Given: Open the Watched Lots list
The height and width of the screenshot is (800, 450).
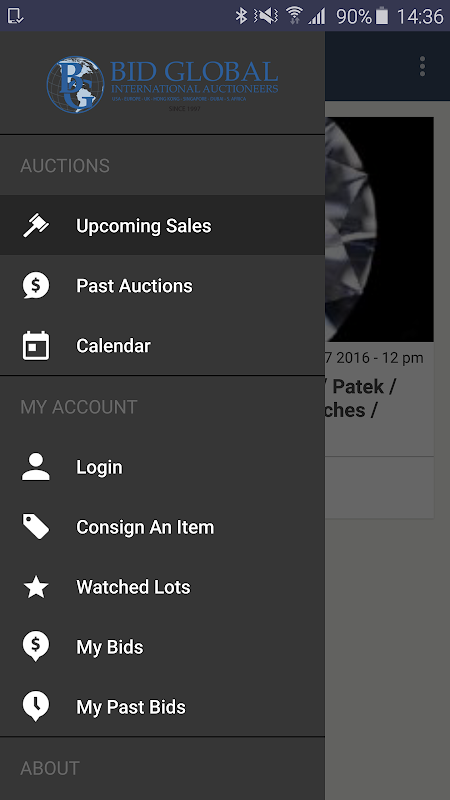Looking at the screenshot, I should point(162,587).
